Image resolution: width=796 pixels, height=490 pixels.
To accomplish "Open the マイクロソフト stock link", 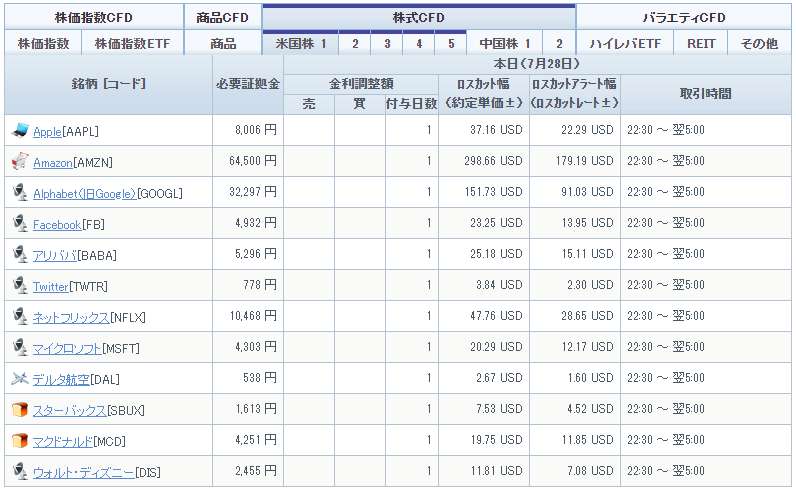I will 67,348.
